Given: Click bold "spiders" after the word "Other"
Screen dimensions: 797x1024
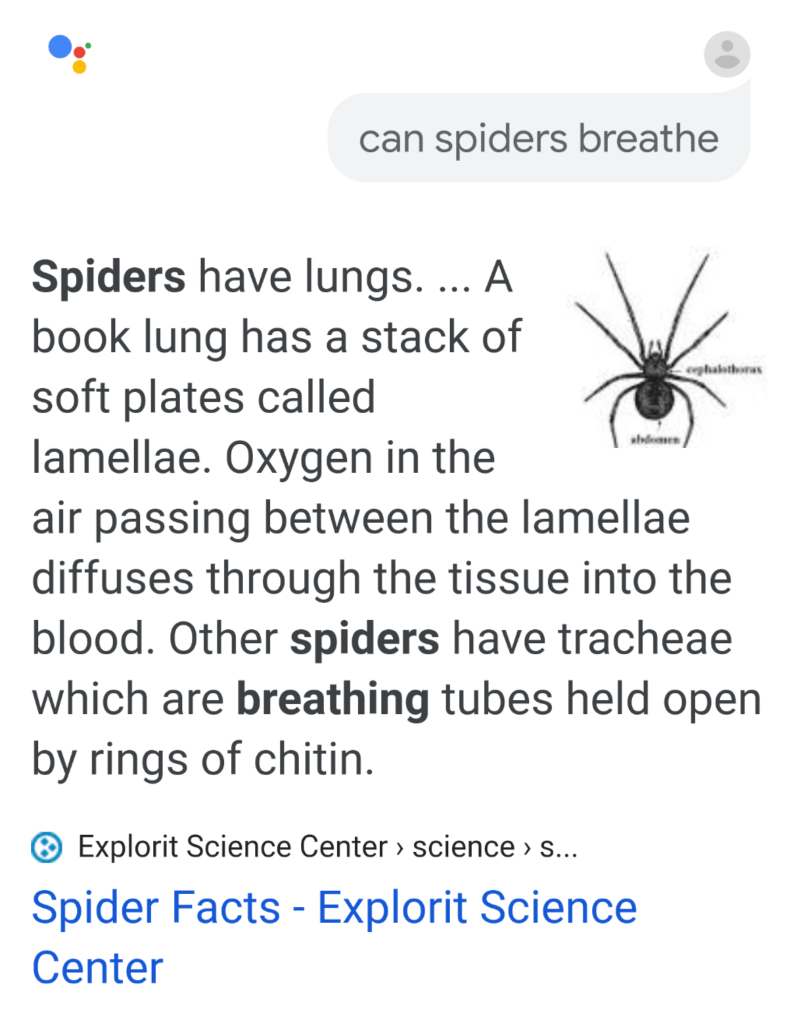Looking at the screenshot, I should click(x=364, y=640).
